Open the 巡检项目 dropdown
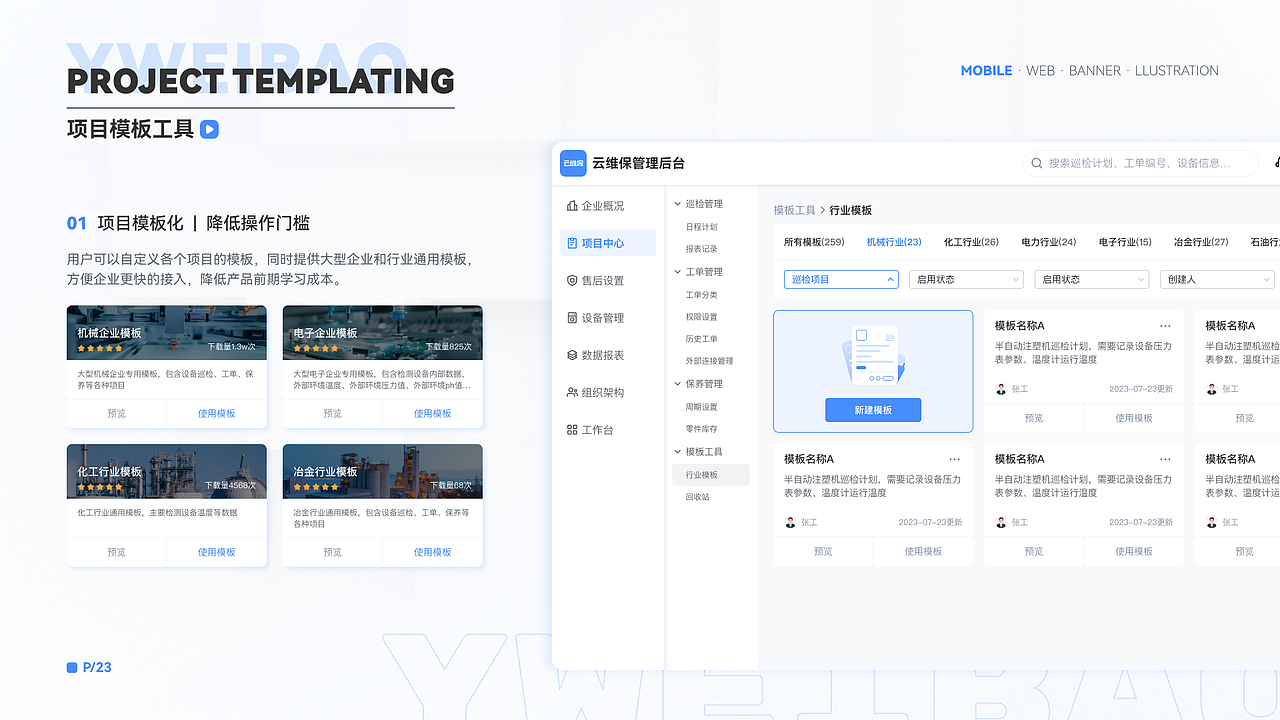The image size is (1280, 720). [841, 280]
